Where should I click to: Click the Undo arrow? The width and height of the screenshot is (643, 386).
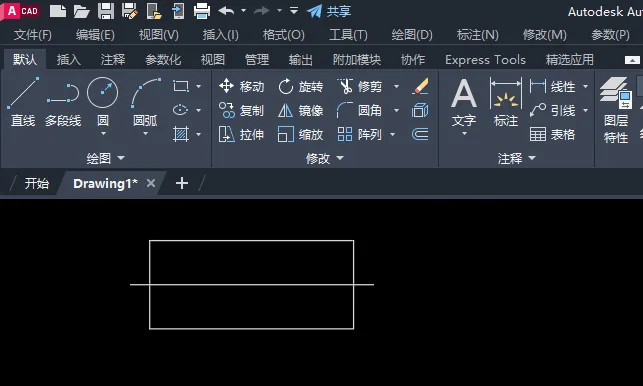pyautogui.click(x=226, y=11)
